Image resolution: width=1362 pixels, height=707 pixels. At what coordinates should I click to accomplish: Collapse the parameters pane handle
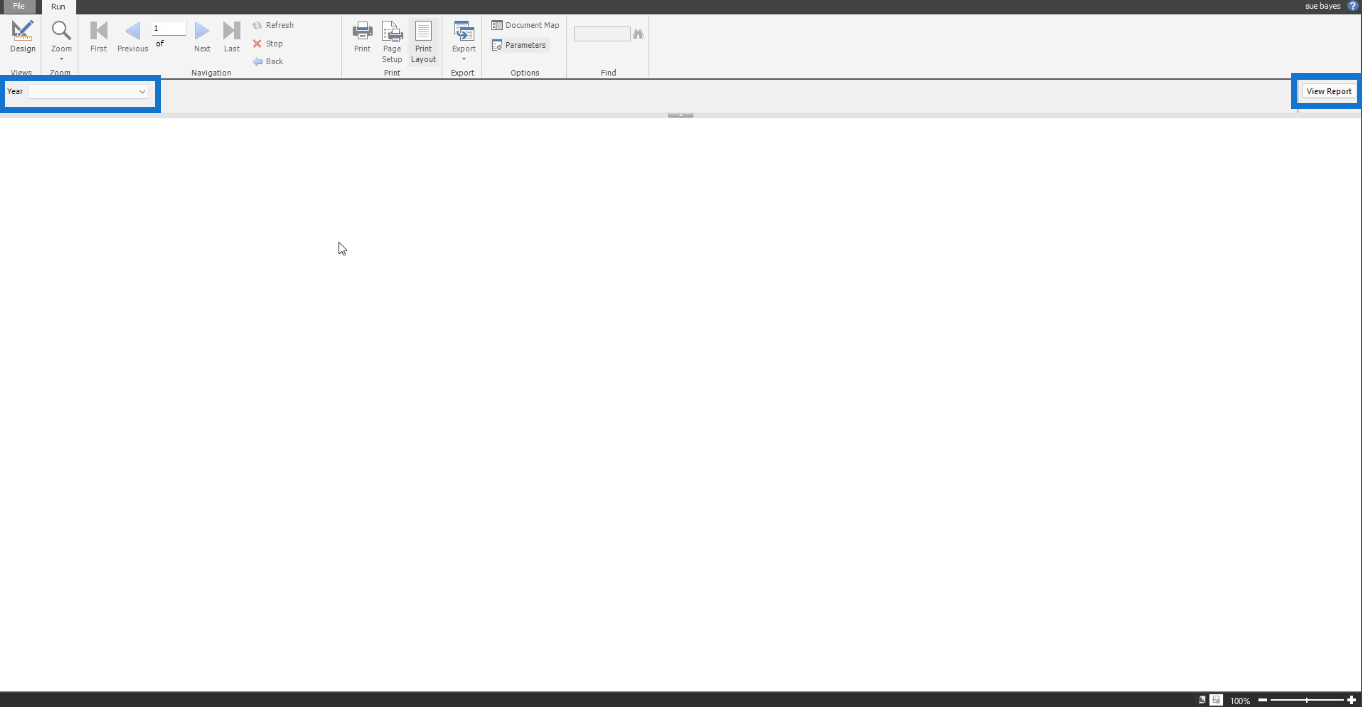tap(680, 115)
